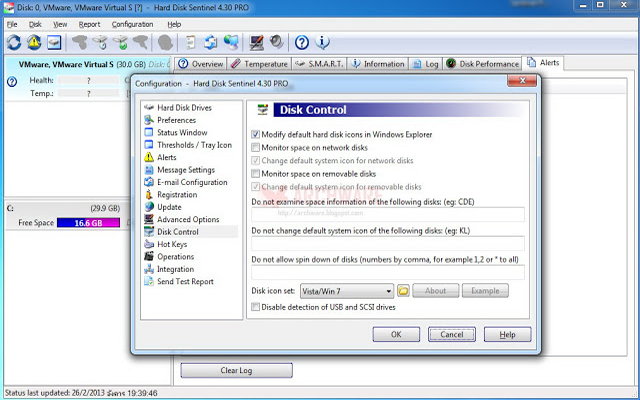Click the blue Refresh arrows toolbar icon
The image size is (640, 400).
pos(14,42)
